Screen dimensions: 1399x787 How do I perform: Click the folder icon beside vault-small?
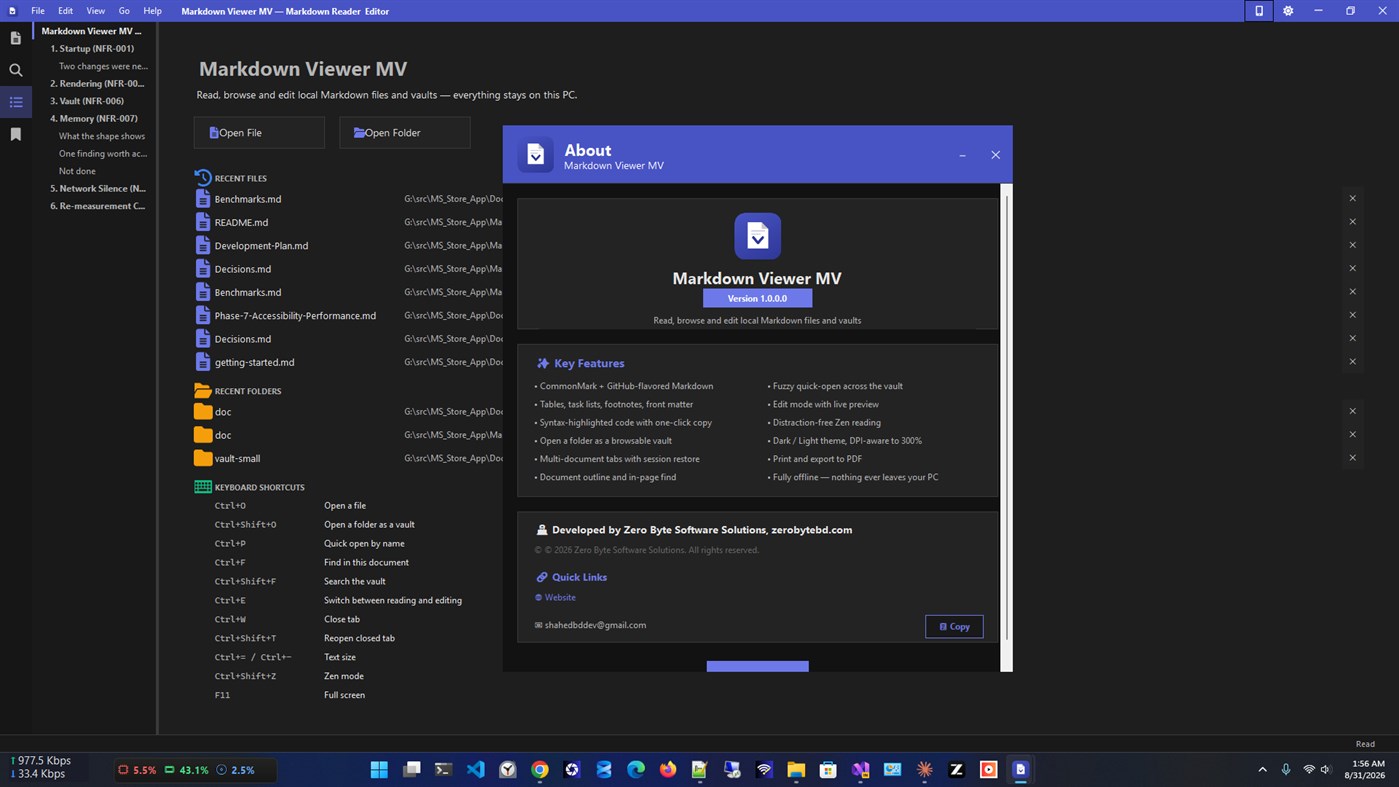(203, 458)
